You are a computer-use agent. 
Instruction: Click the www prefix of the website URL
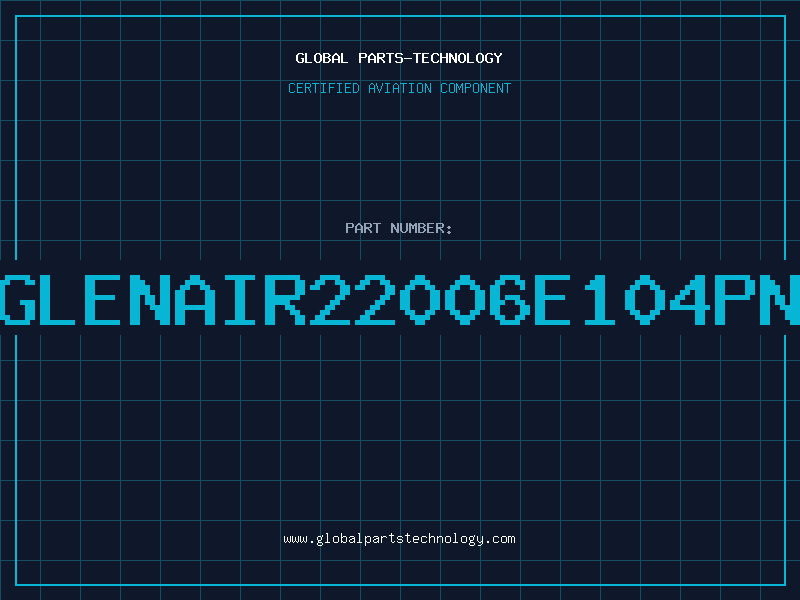click(295, 539)
